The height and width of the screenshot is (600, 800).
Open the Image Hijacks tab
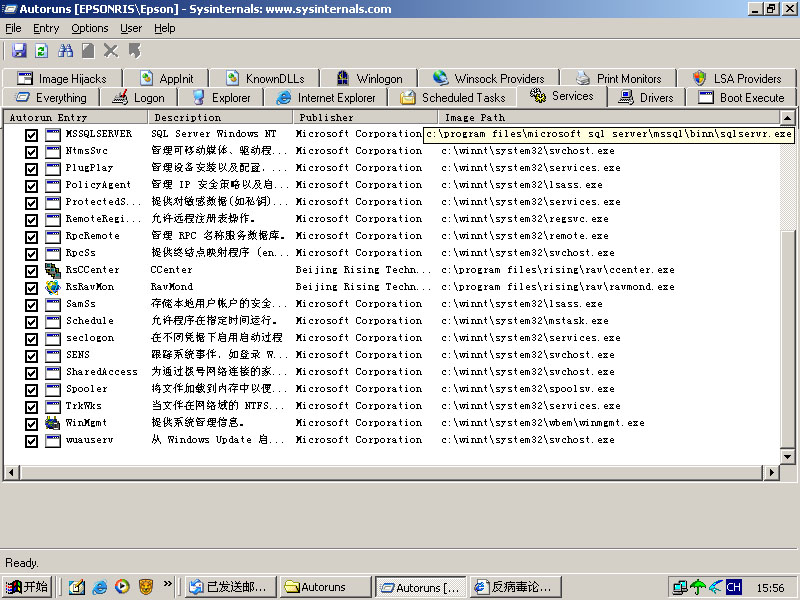click(x=62, y=79)
